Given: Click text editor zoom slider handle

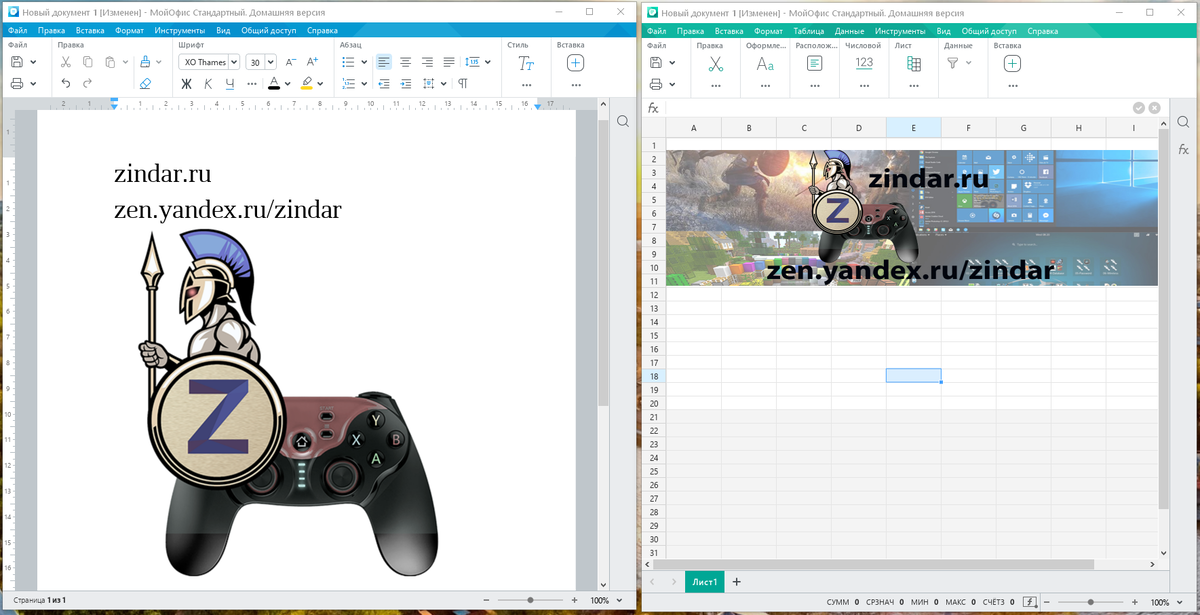Looking at the screenshot, I should pyautogui.click(x=530, y=600).
